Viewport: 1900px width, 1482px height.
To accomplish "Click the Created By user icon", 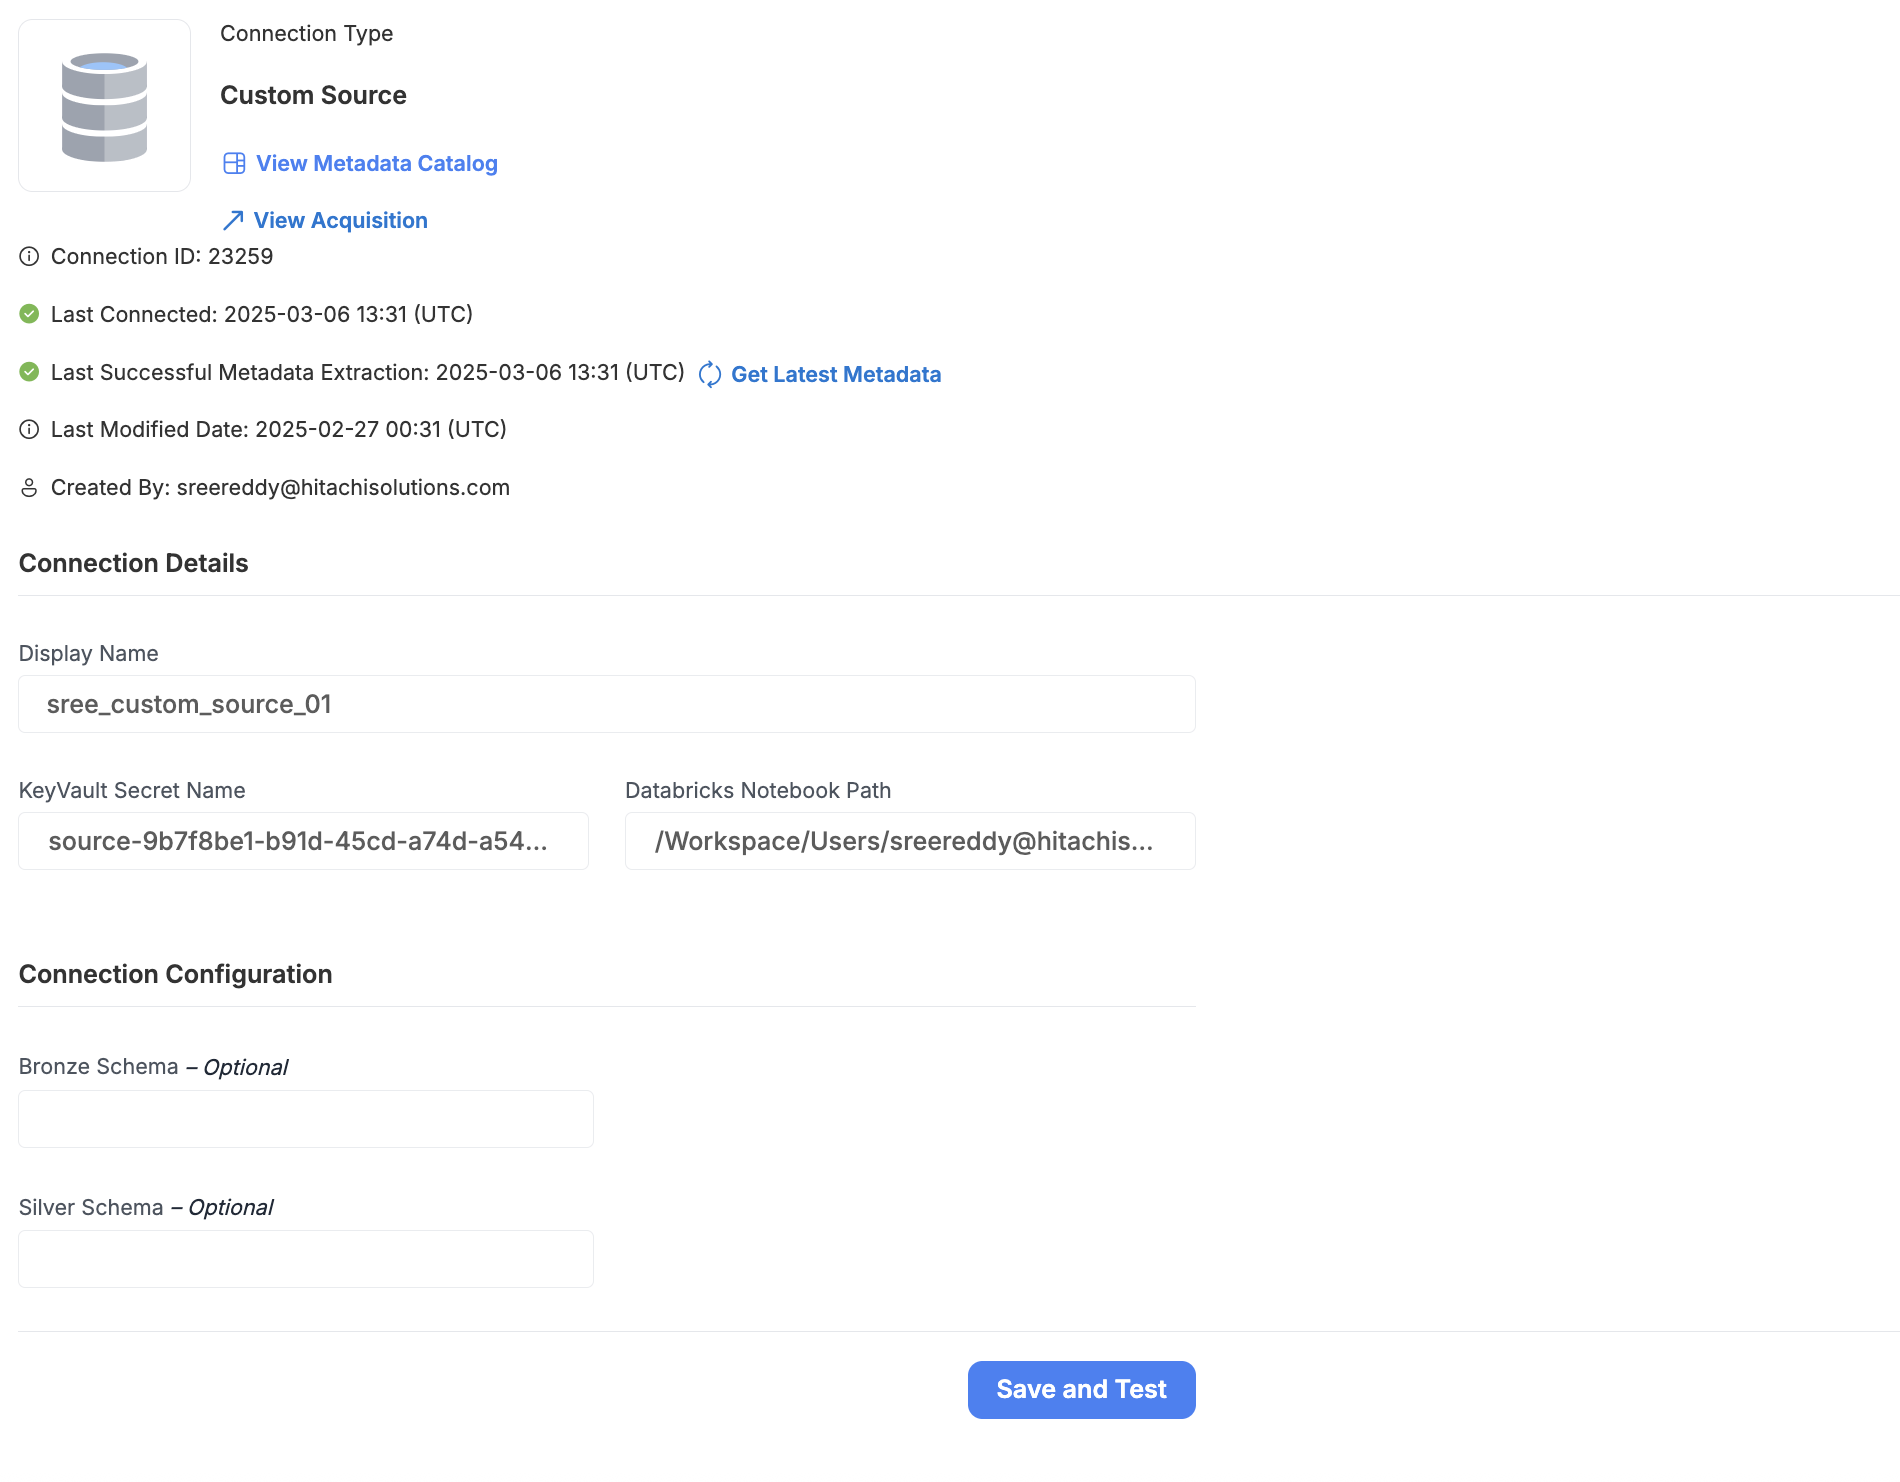I will (30, 488).
